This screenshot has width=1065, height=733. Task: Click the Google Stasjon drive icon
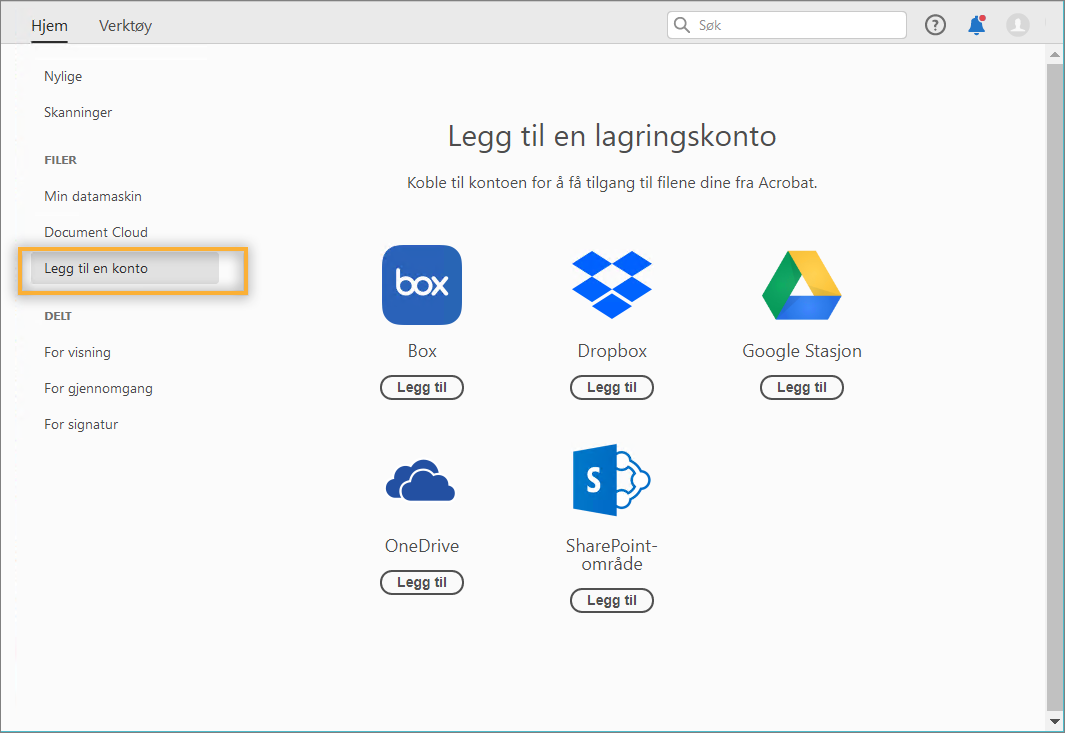[x=801, y=285]
